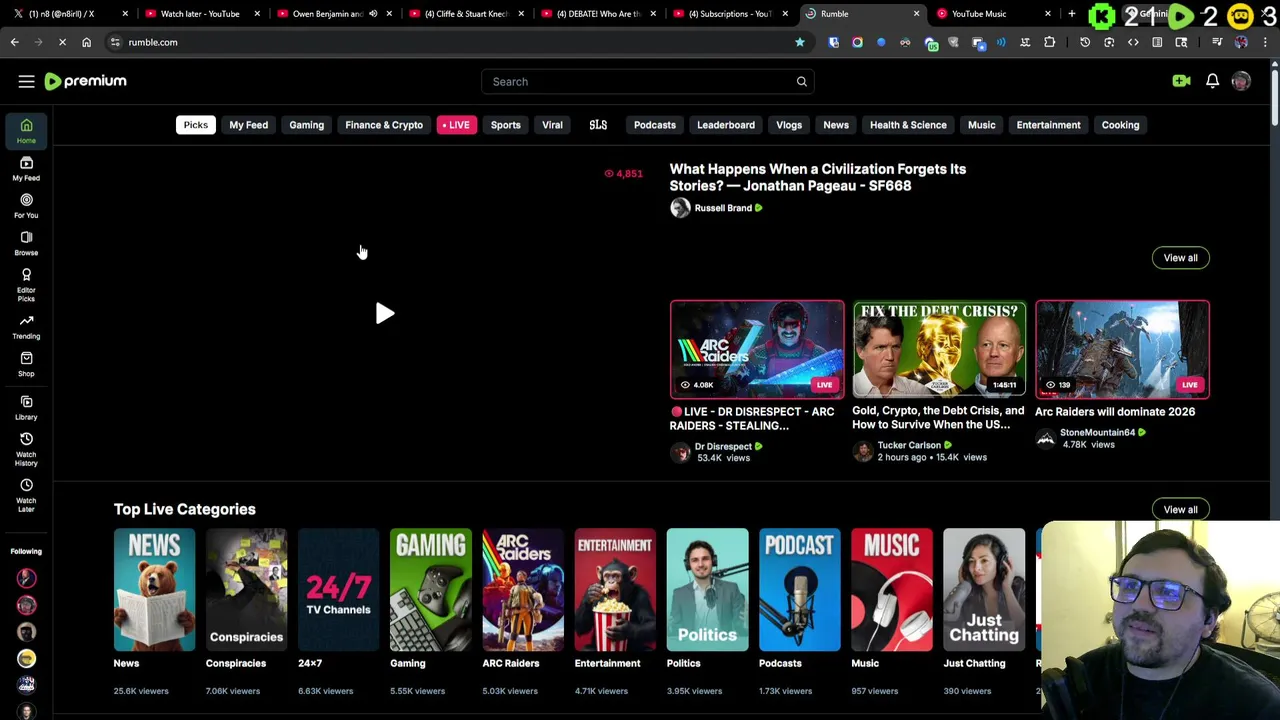
Task: Open Trending in sidebar
Action: [x=26, y=327]
